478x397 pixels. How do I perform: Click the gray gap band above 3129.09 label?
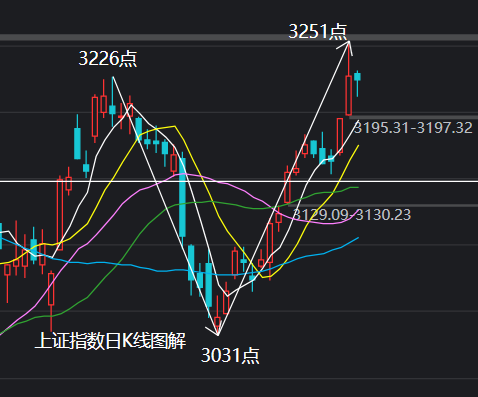(x=383, y=205)
